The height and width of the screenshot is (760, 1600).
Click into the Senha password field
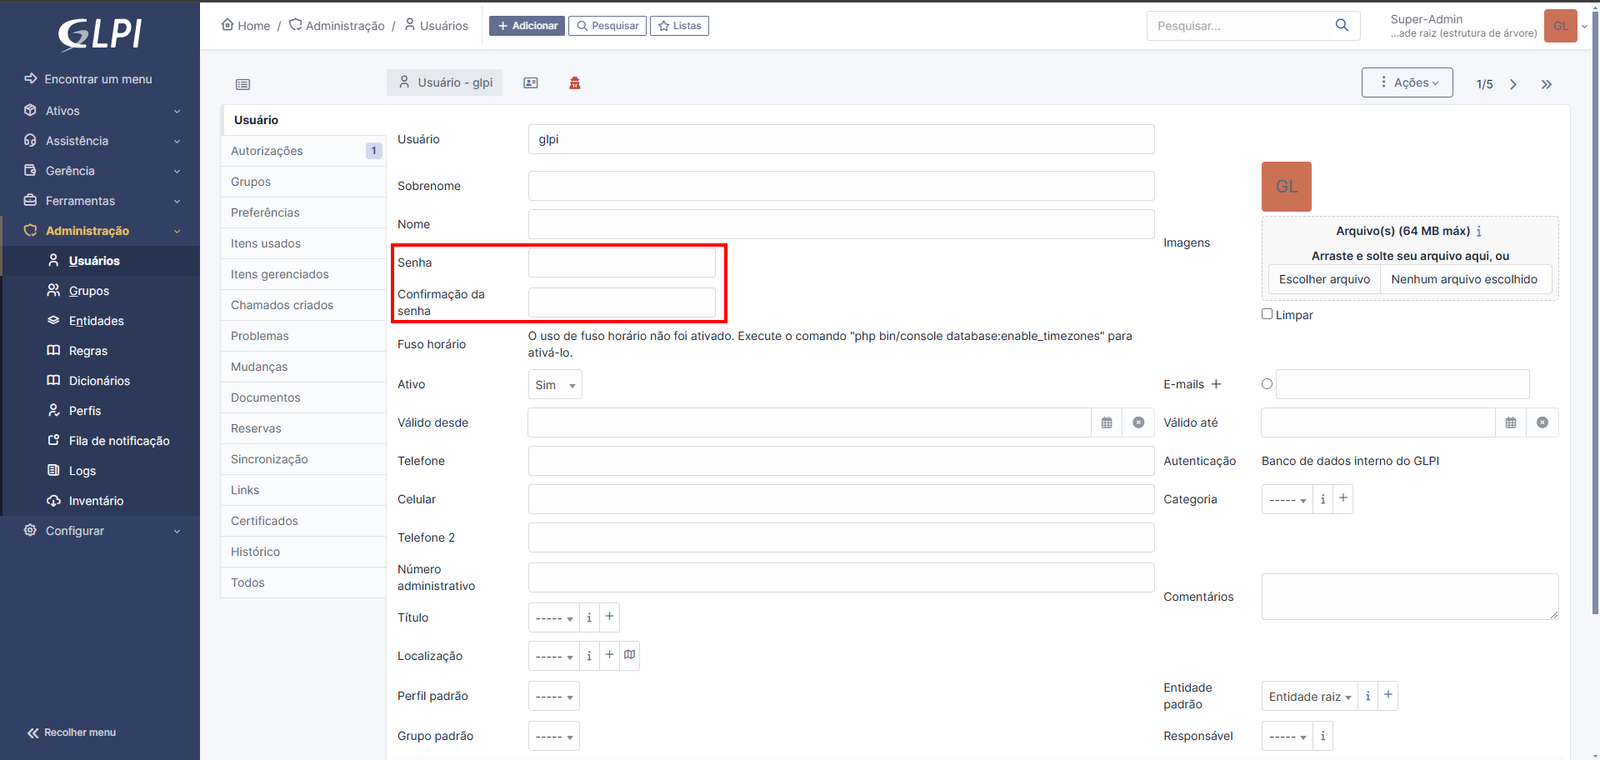622,263
